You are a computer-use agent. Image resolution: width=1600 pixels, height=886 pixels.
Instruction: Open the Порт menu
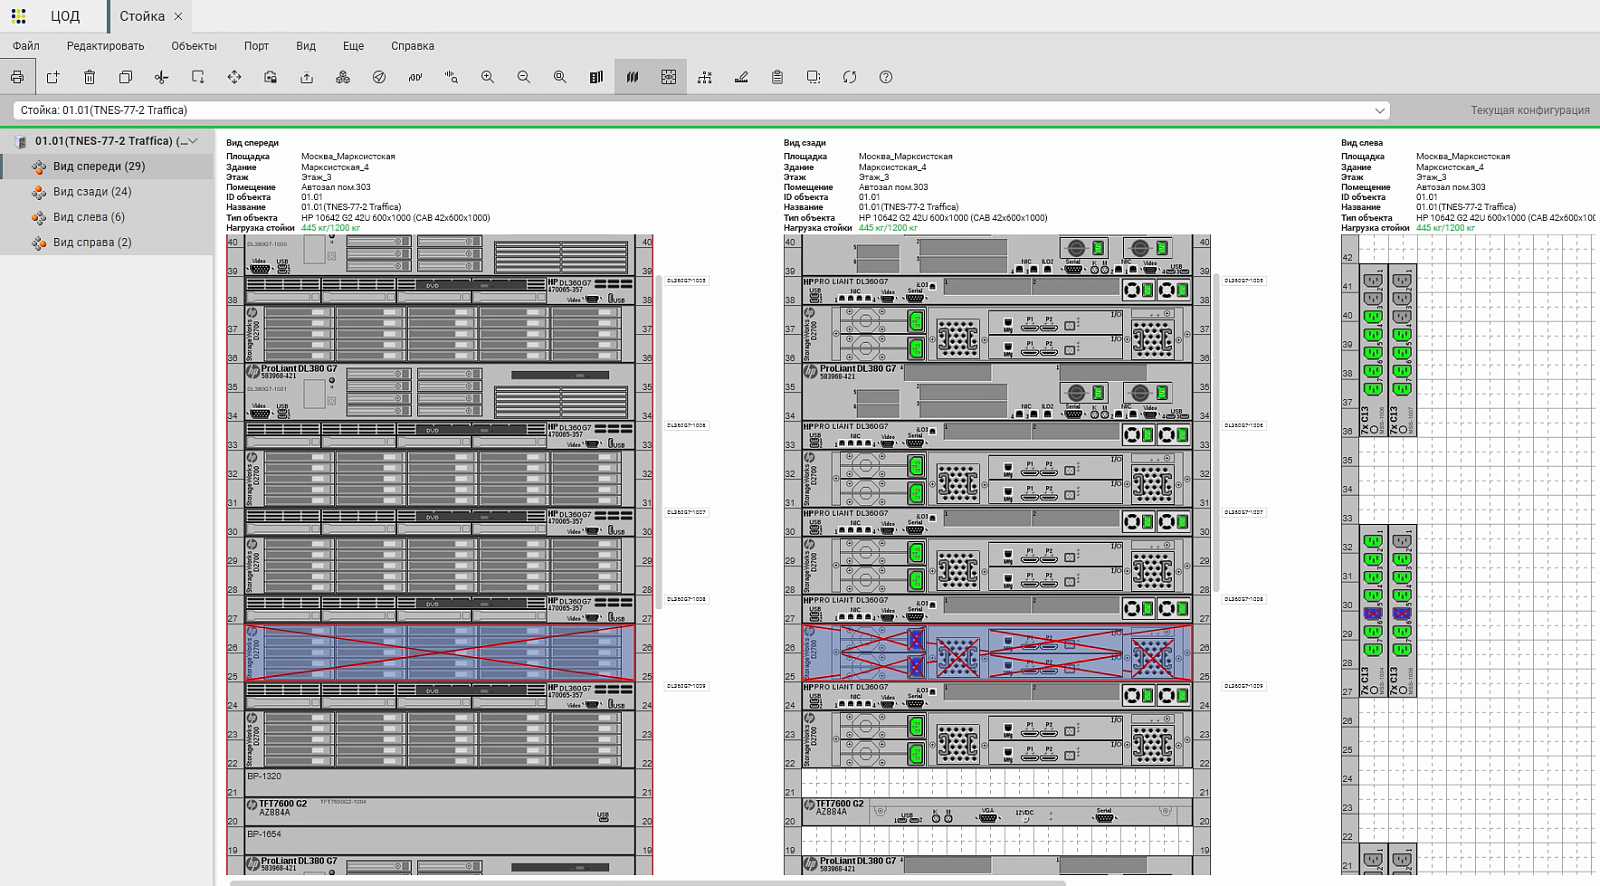pos(256,46)
